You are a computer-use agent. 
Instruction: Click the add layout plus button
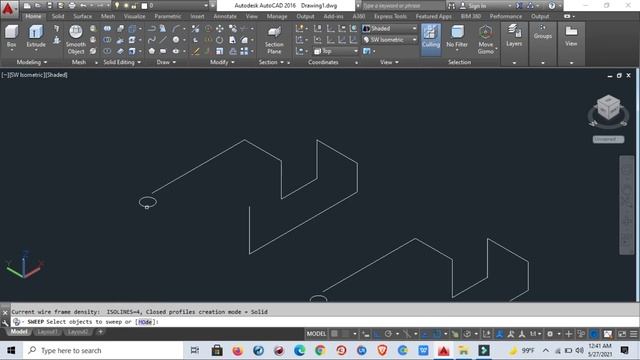pos(100,332)
